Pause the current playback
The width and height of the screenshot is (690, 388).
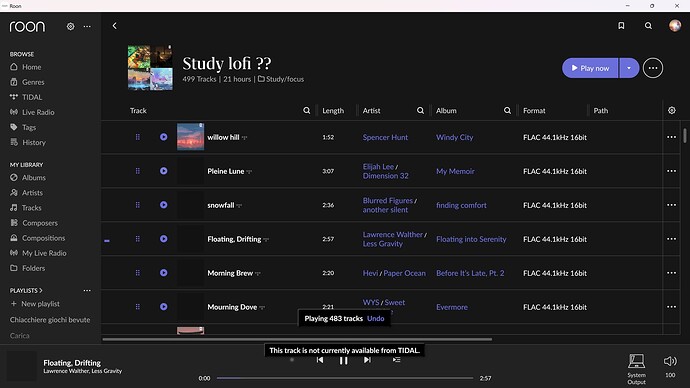click(343, 361)
